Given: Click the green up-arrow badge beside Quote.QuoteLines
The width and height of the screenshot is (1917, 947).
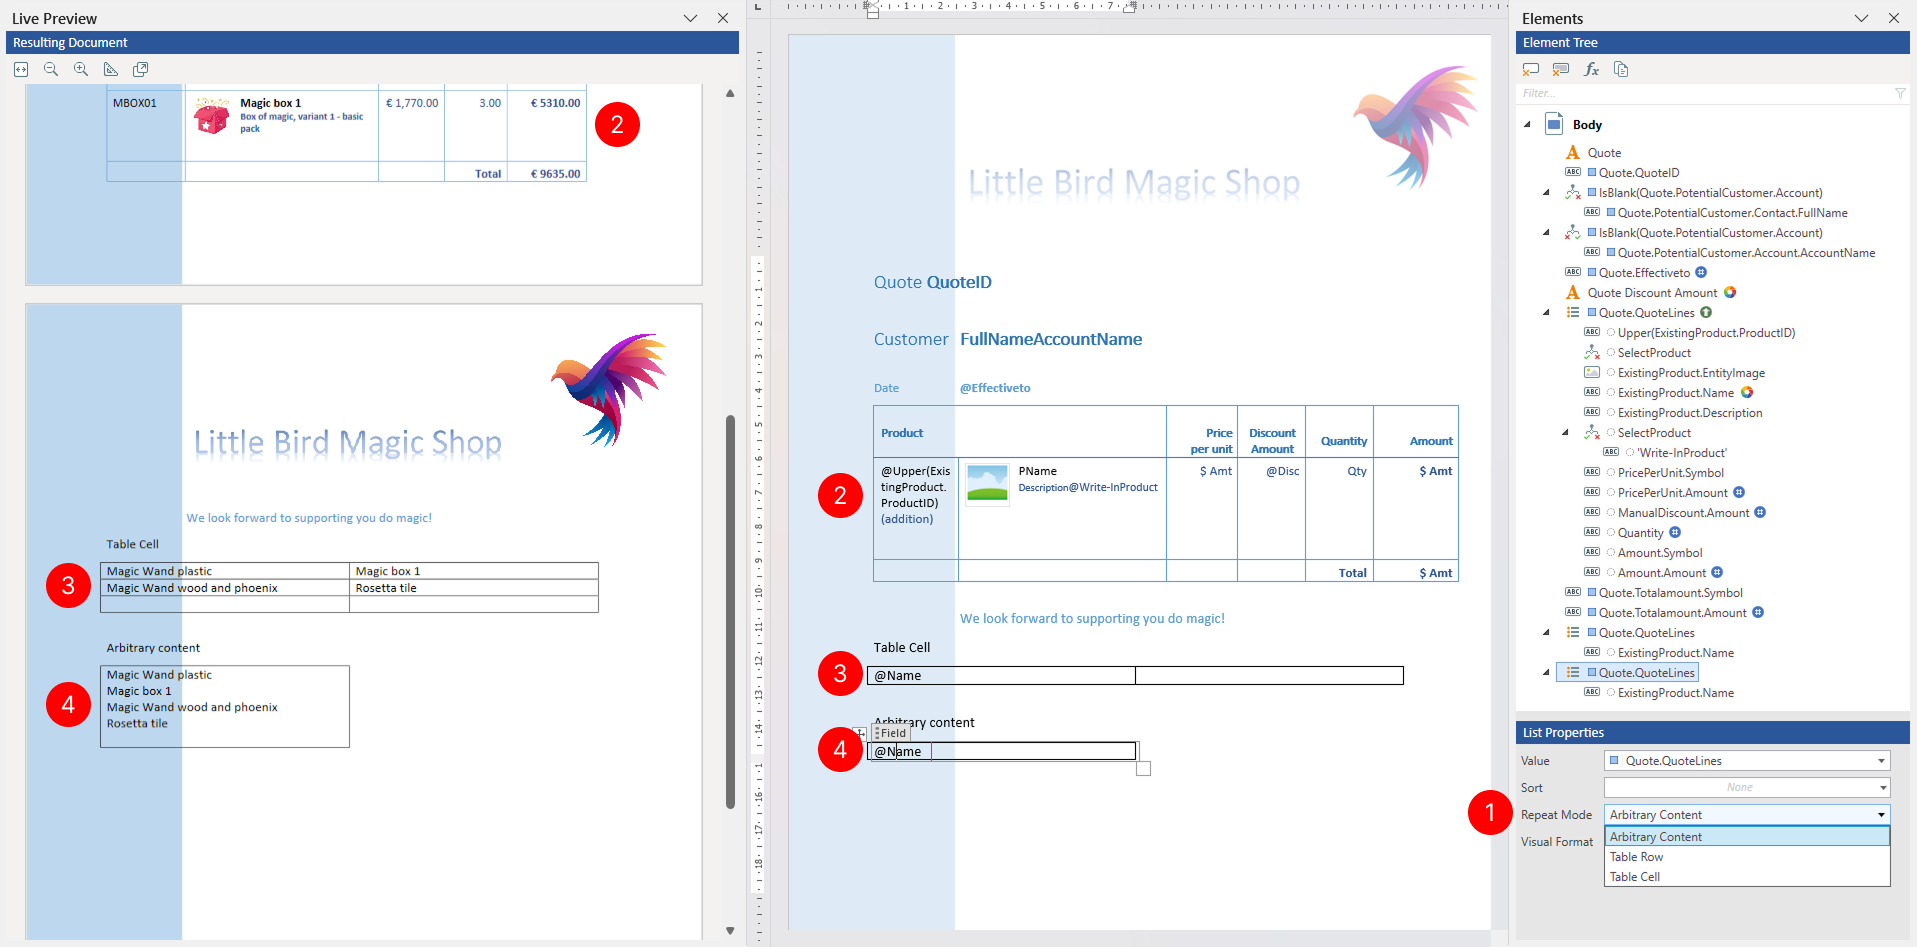Looking at the screenshot, I should coord(1706,312).
